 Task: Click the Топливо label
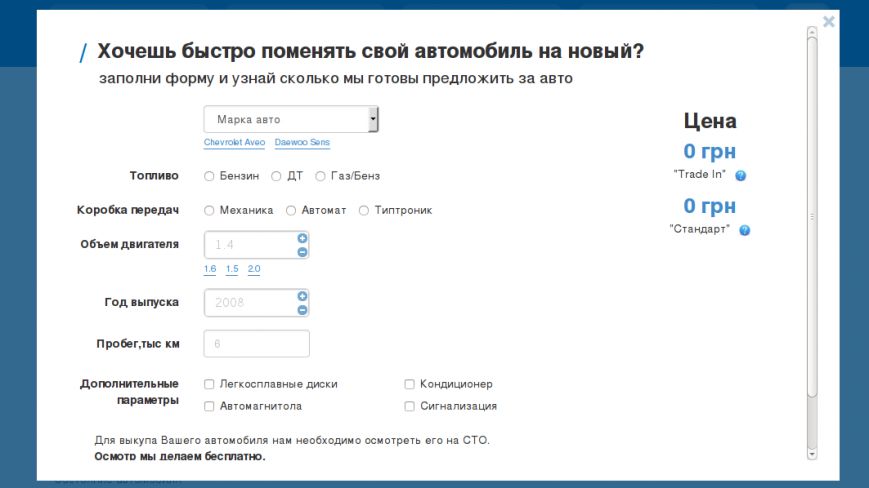coord(154,176)
